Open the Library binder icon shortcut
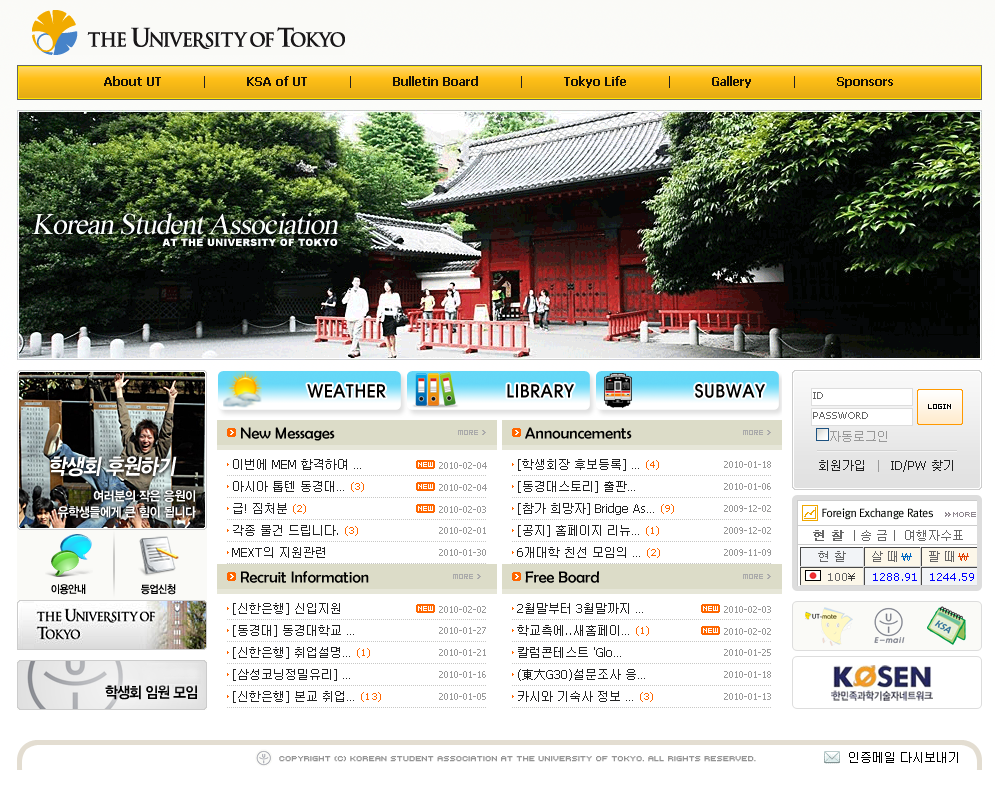 click(x=498, y=391)
